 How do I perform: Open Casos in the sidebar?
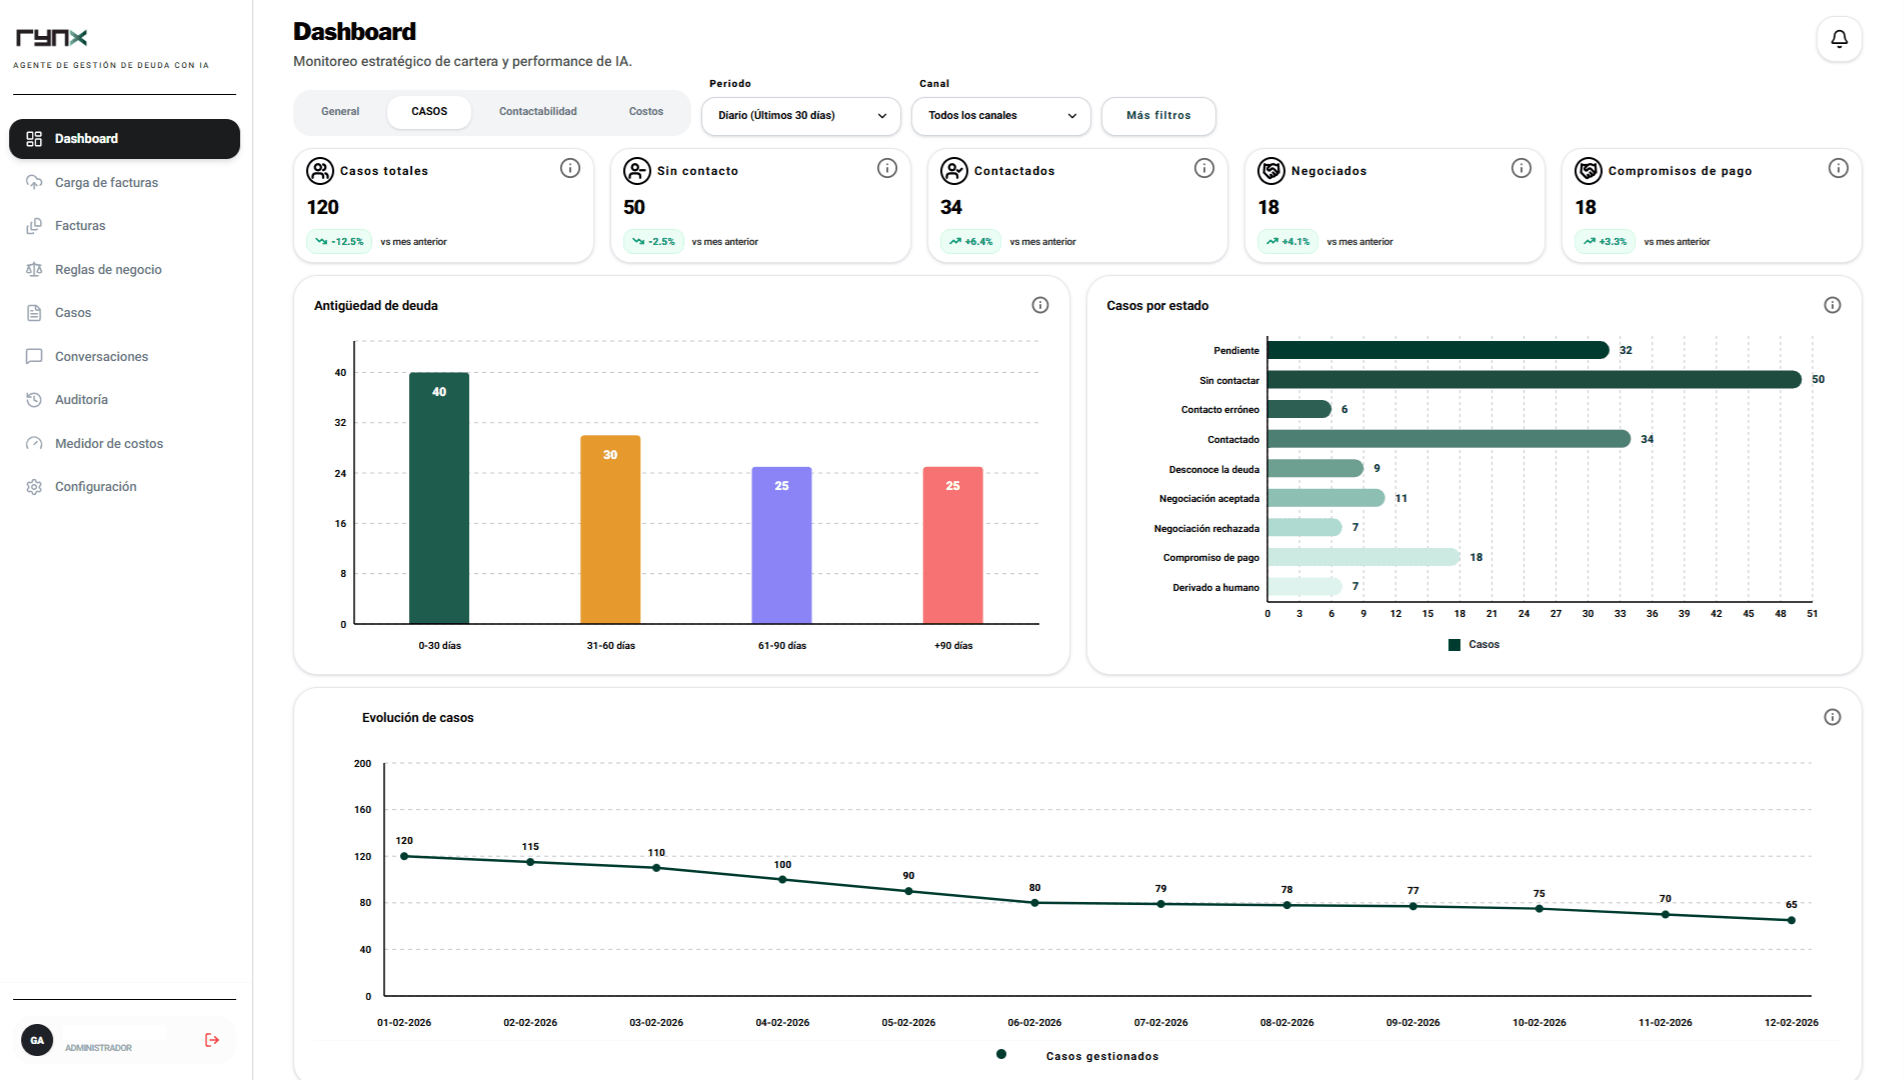click(x=124, y=313)
